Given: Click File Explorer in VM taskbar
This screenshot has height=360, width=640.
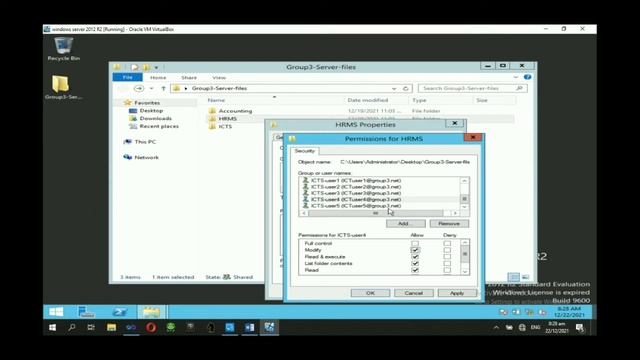Looking at the screenshot, I should click(x=151, y=312).
